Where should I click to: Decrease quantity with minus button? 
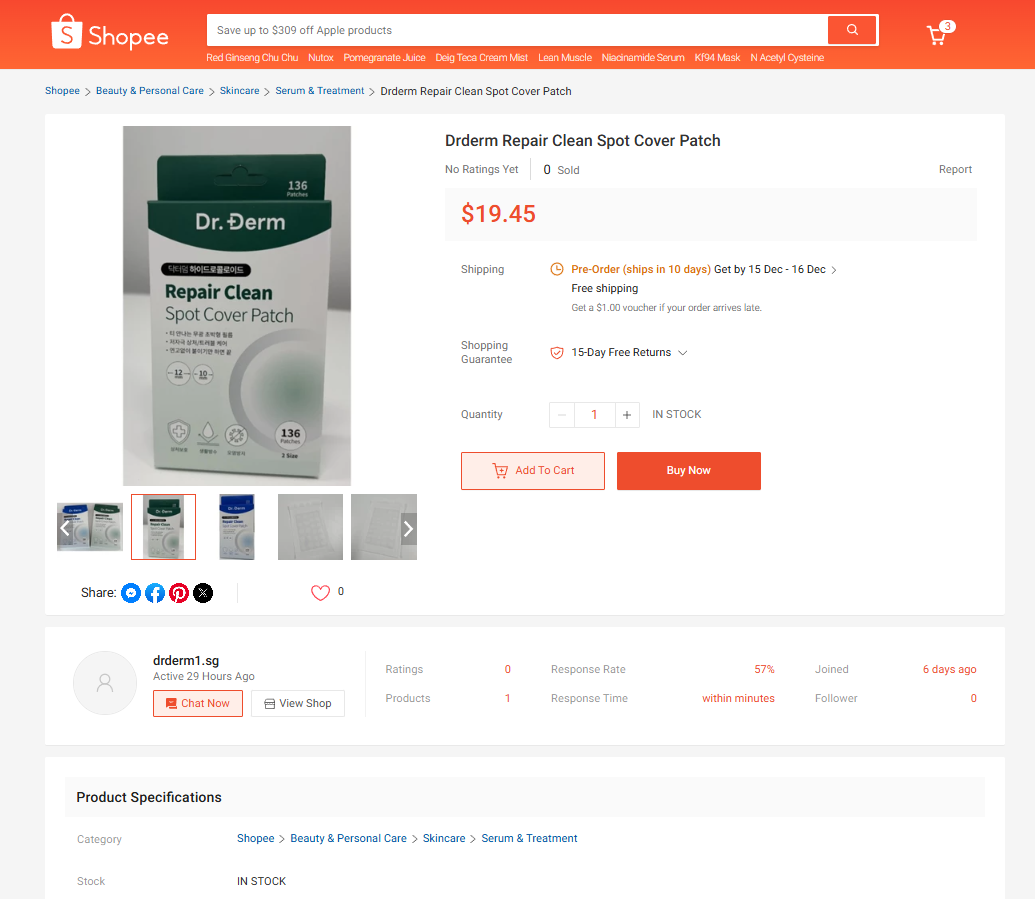point(562,415)
